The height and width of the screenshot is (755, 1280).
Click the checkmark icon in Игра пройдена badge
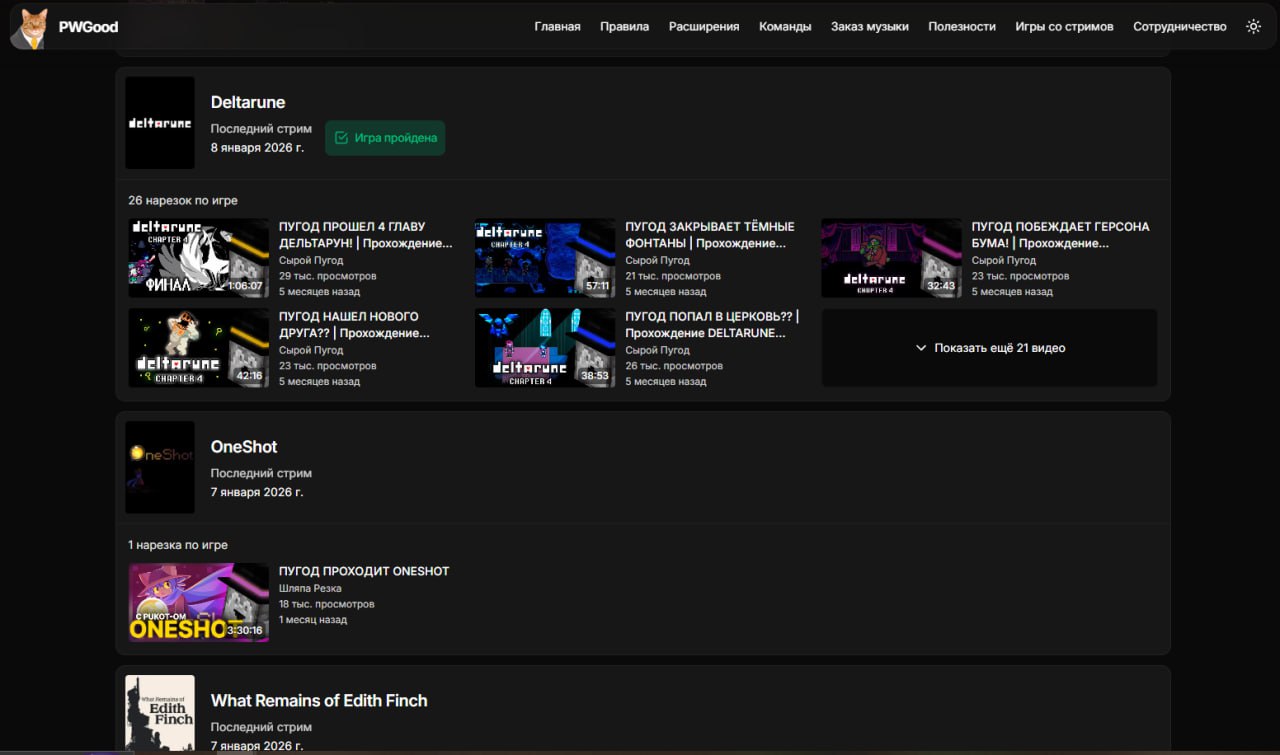(341, 138)
